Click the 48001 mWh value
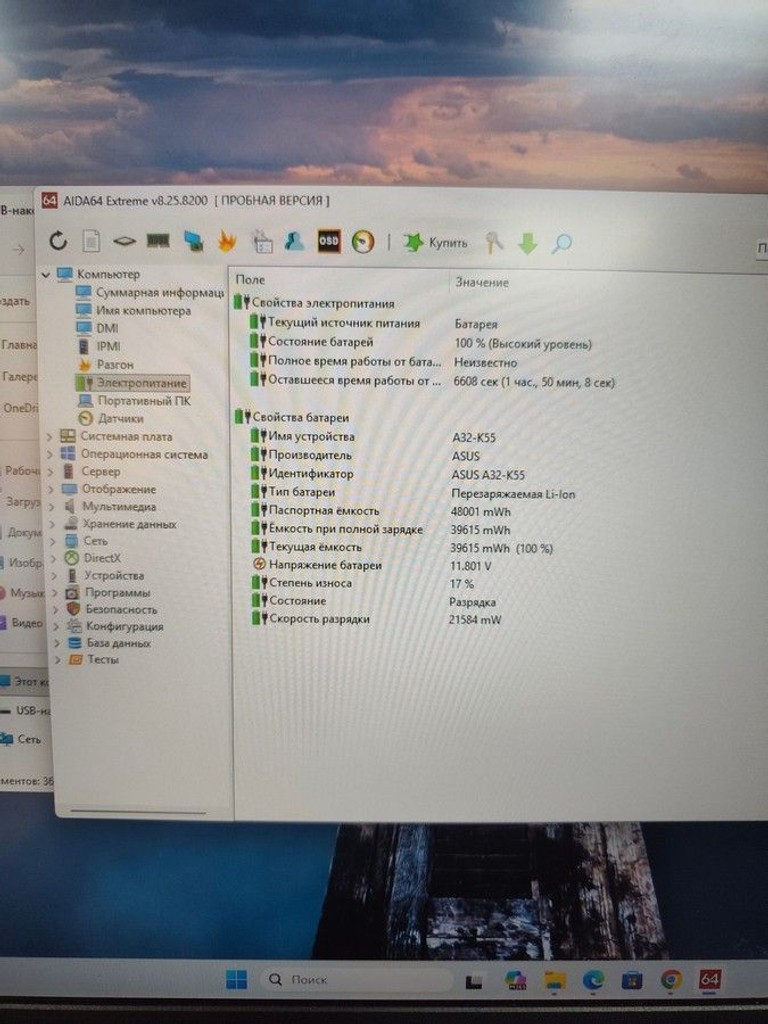Viewport: 768px width, 1024px height. [481, 512]
